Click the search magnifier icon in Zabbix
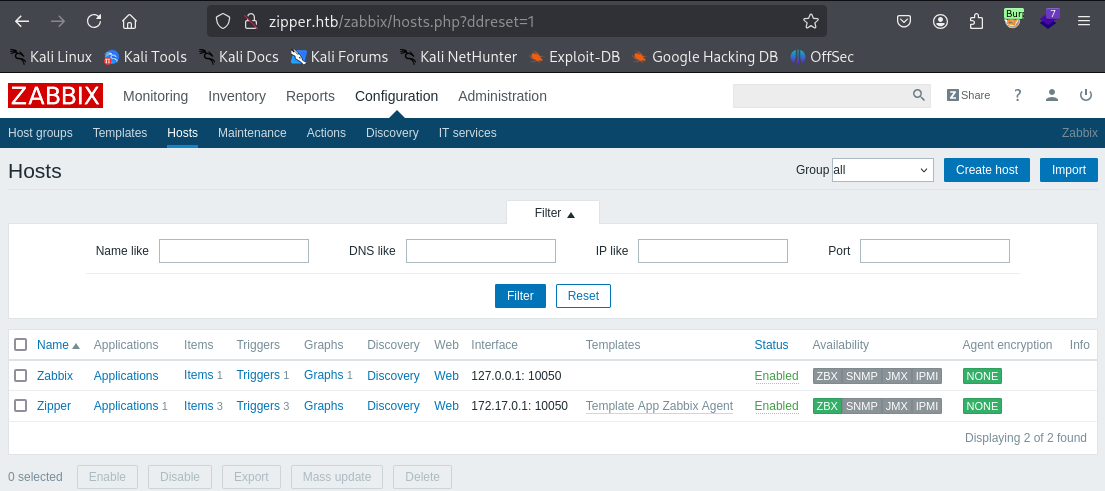The width and height of the screenshot is (1105, 491). (918, 95)
